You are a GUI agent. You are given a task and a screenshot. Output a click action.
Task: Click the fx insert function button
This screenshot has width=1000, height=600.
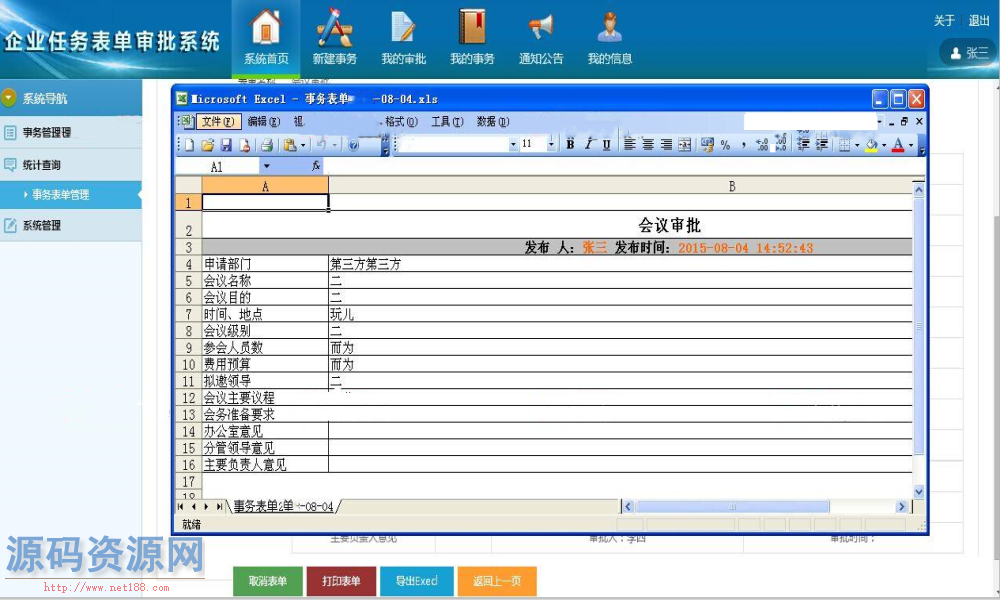point(316,166)
